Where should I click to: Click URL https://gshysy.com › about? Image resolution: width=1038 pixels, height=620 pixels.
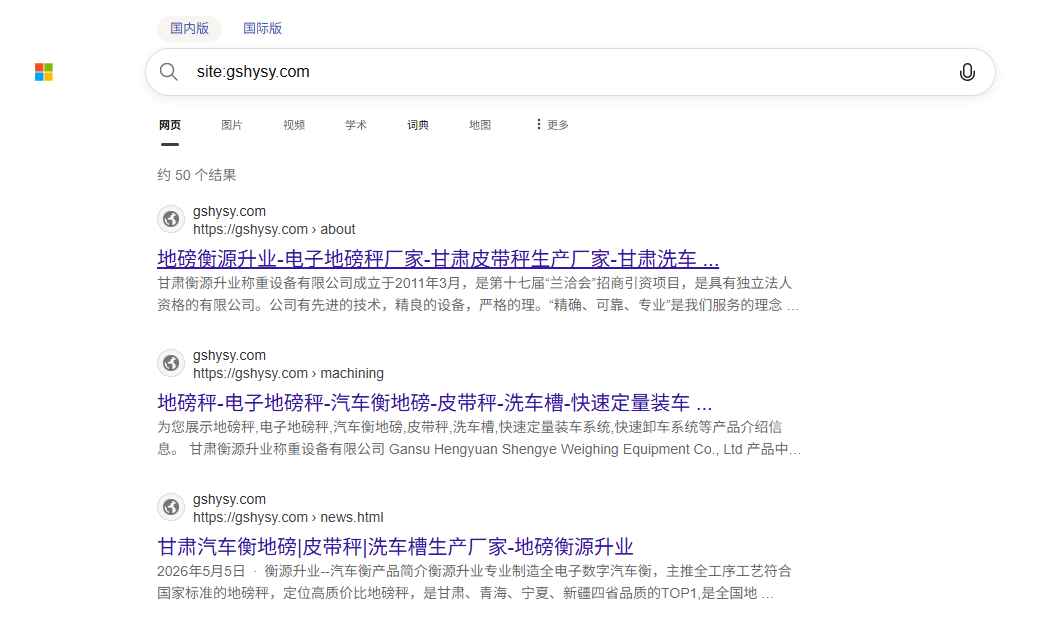274,229
